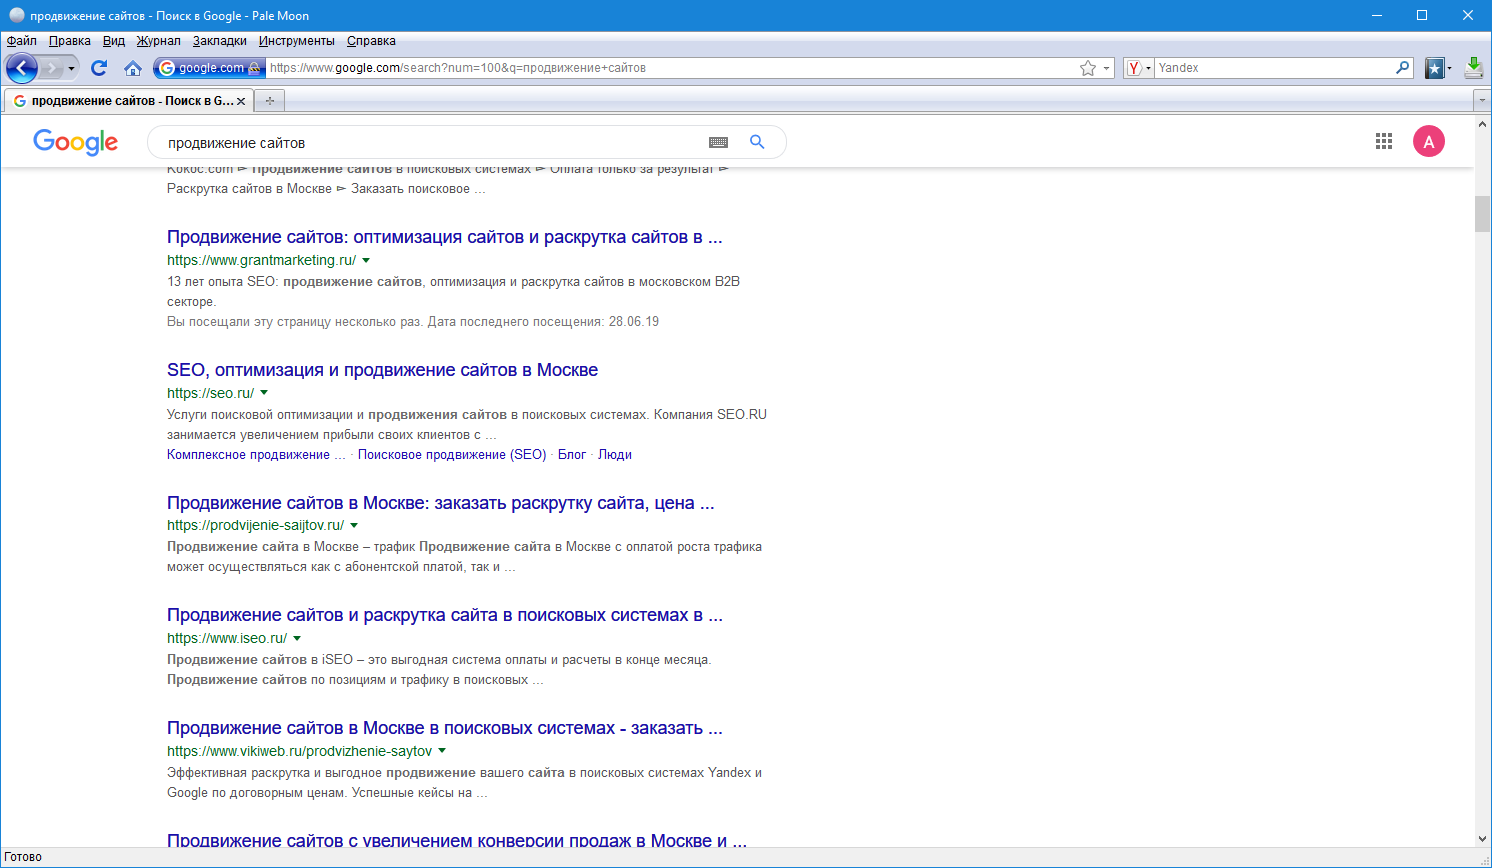Image resolution: width=1492 pixels, height=868 pixels.
Task: Open the bookmarks button dropdown arrow
Action: coord(1450,68)
